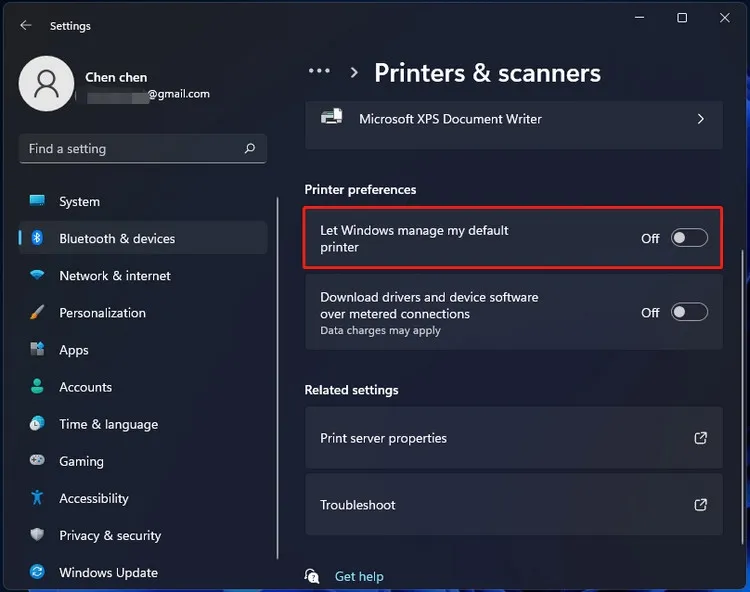Click the Related settings heading
750x592 pixels.
coord(351,390)
